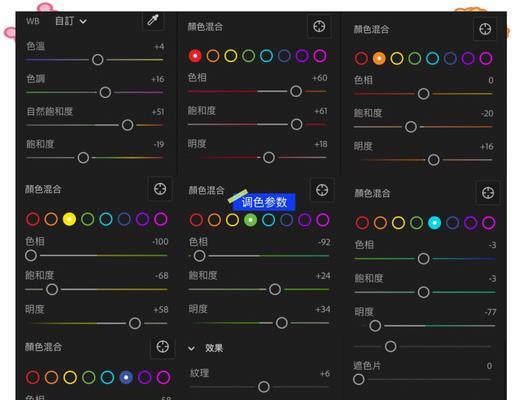Adjust green 色相 slider showing -92
Image resolution: width=520 pixels, height=400 pixels.
pyautogui.click(x=200, y=256)
